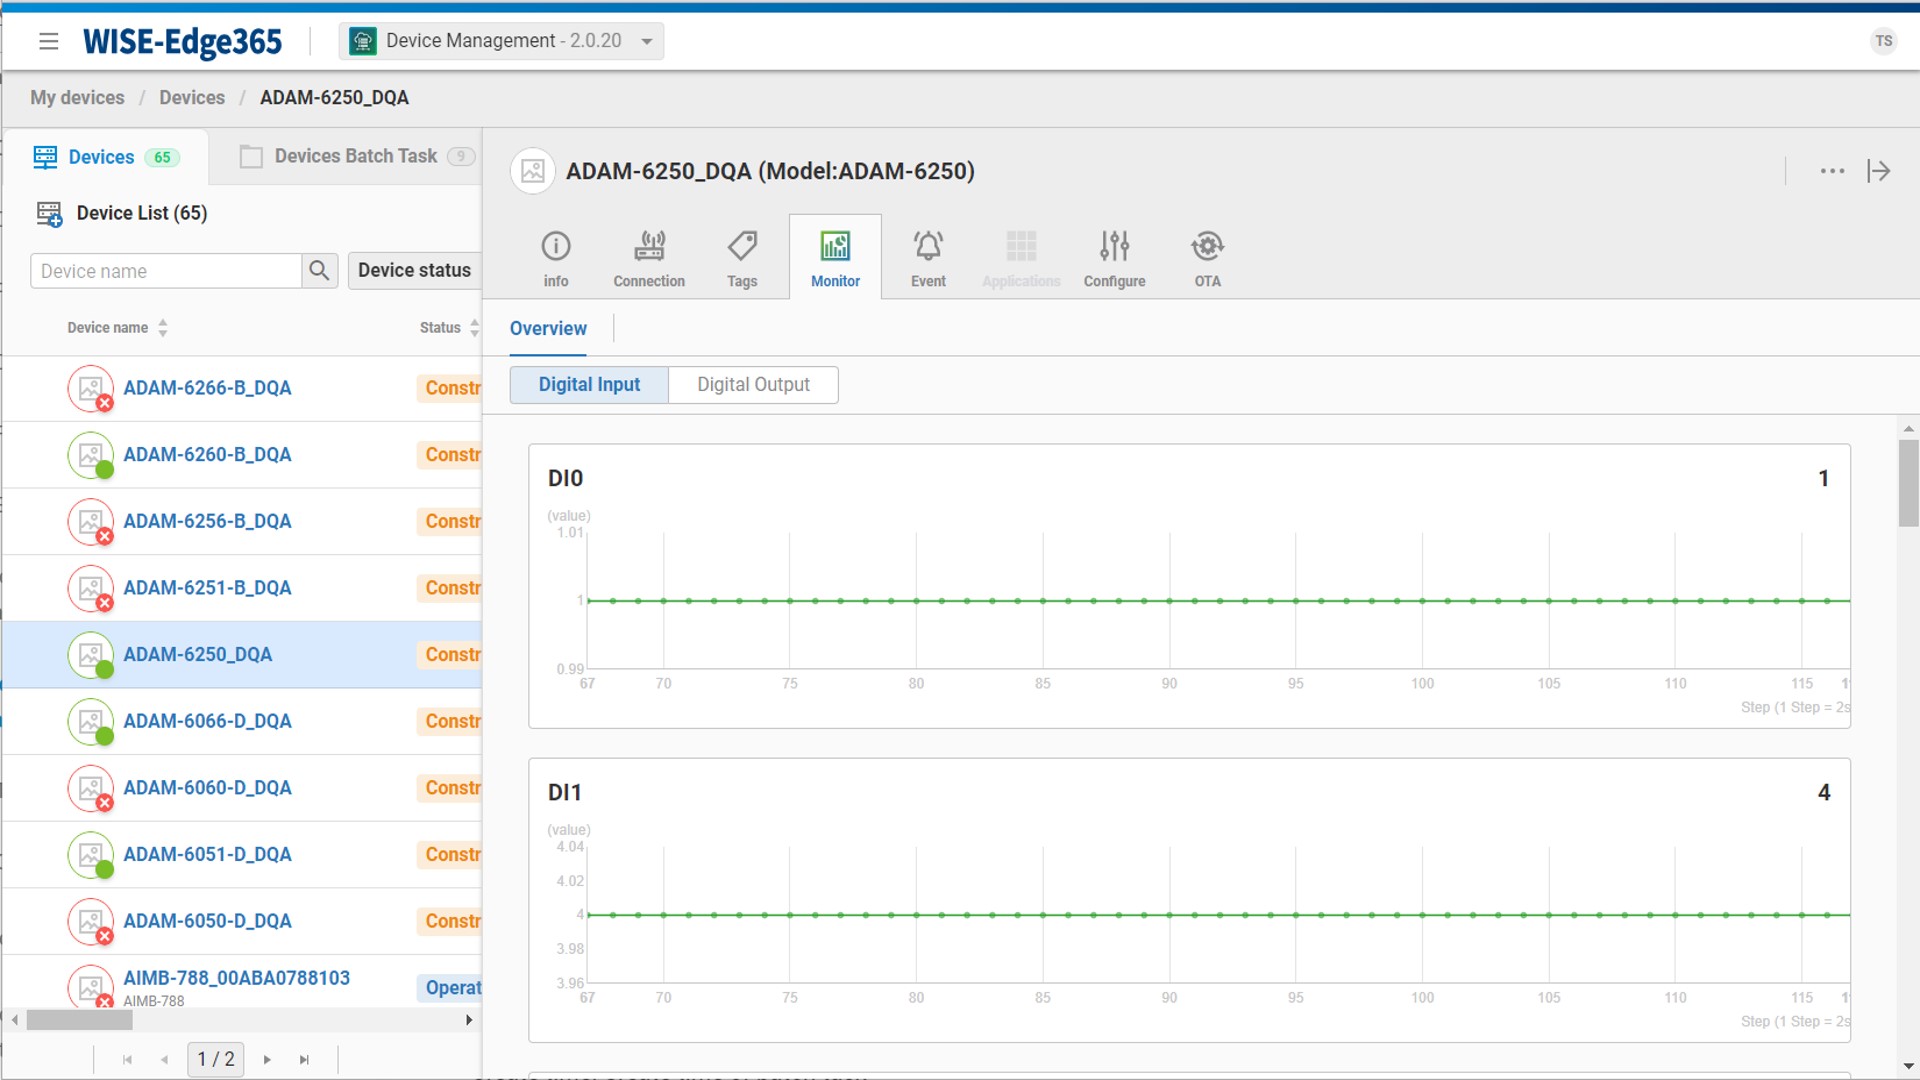Select device AIMB-788_00ABA0788103
This screenshot has width=1920, height=1080.
(x=236, y=978)
